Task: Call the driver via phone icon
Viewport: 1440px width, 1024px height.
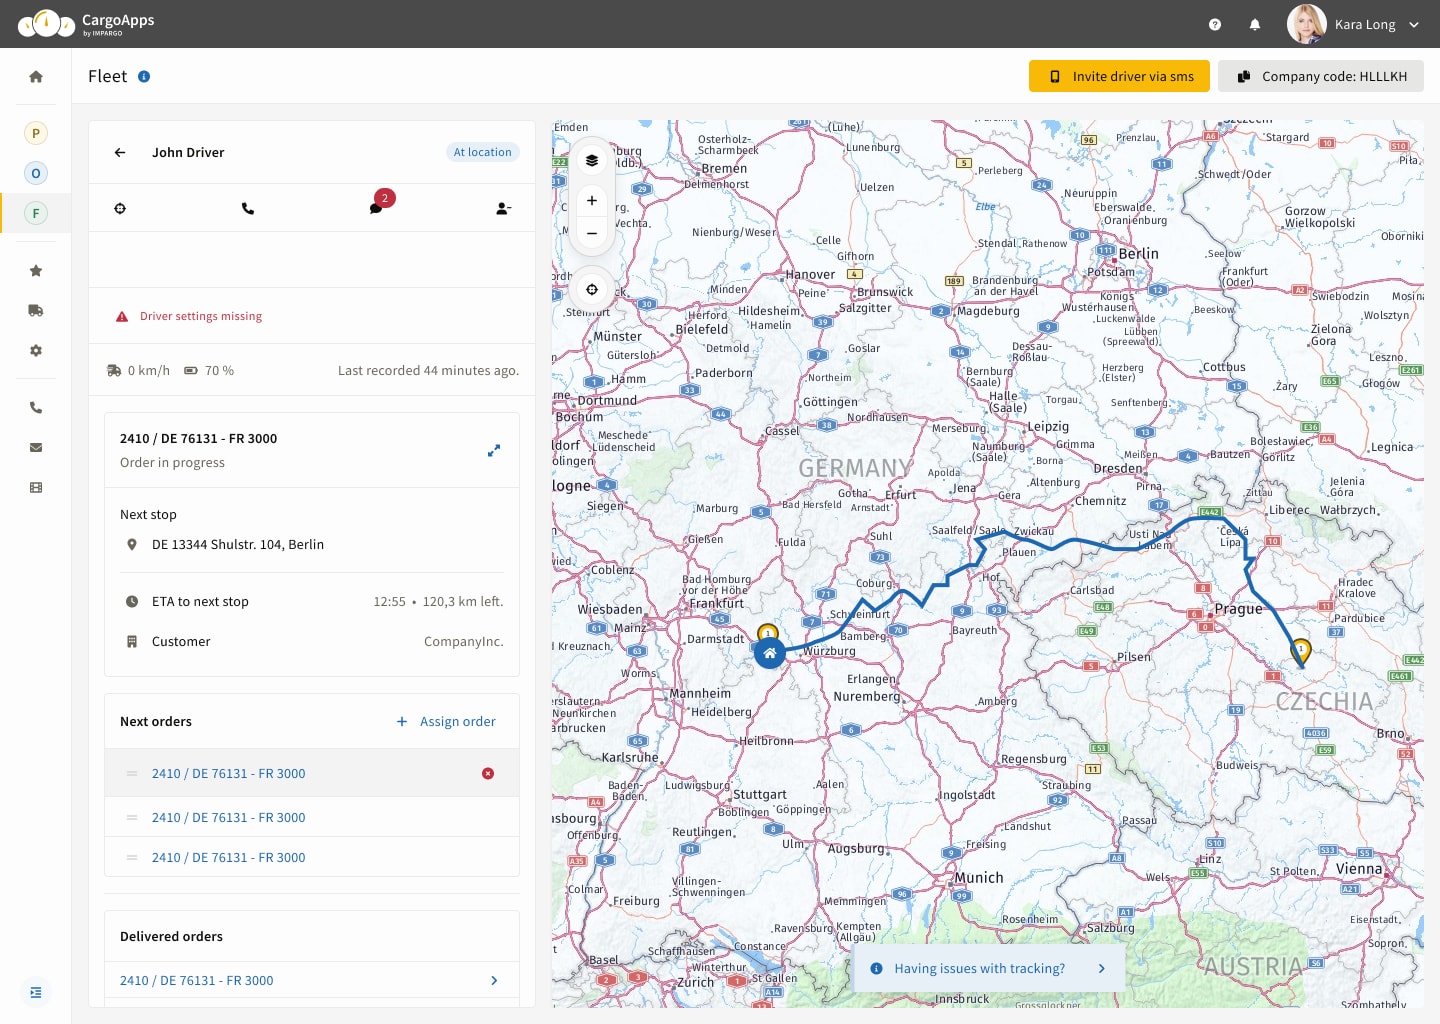Action: (248, 209)
